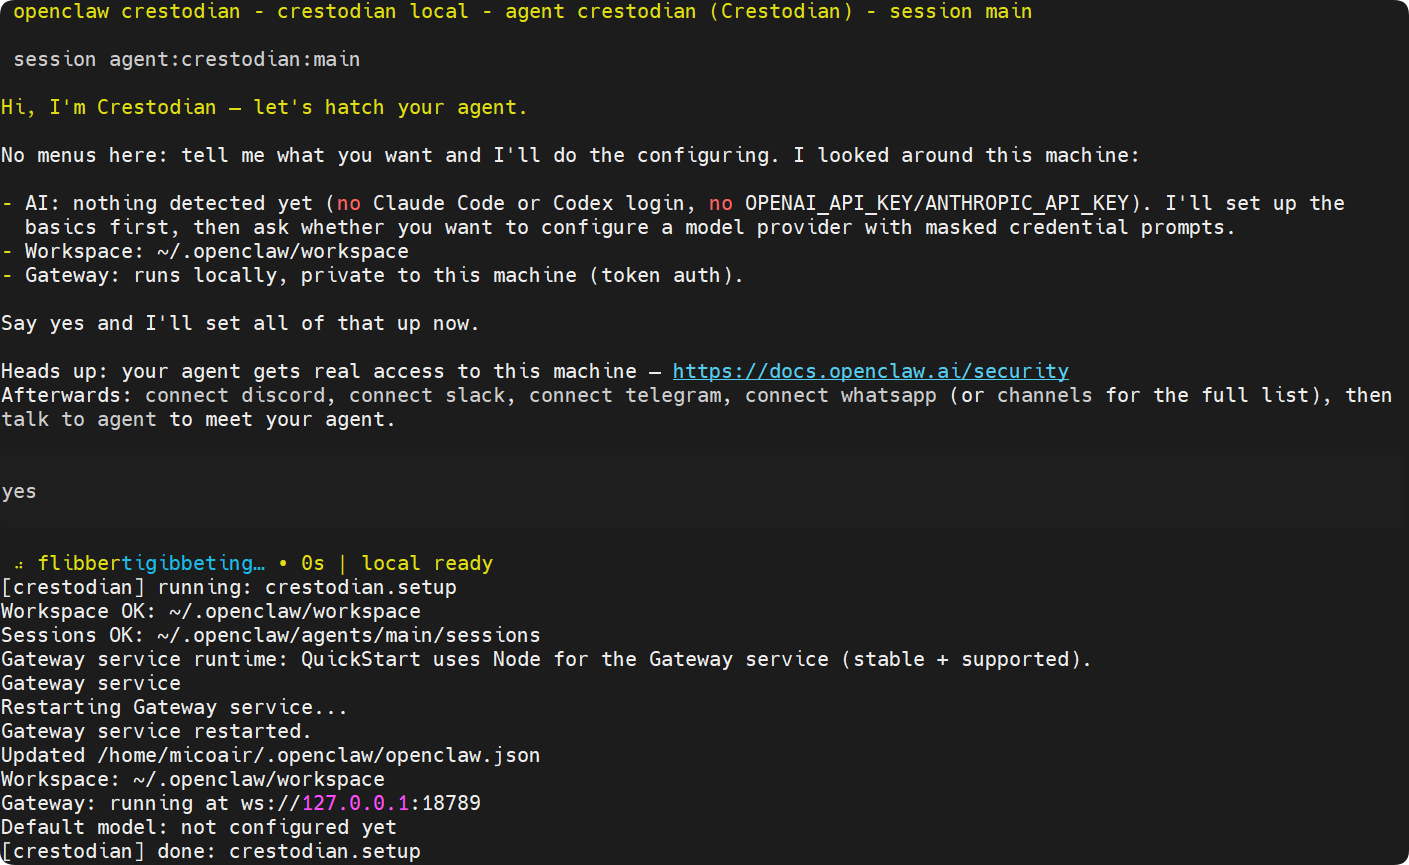Click the 127.0.0.1 gateway address
This screenshot has width=1409, height=865.
(355, 803)
